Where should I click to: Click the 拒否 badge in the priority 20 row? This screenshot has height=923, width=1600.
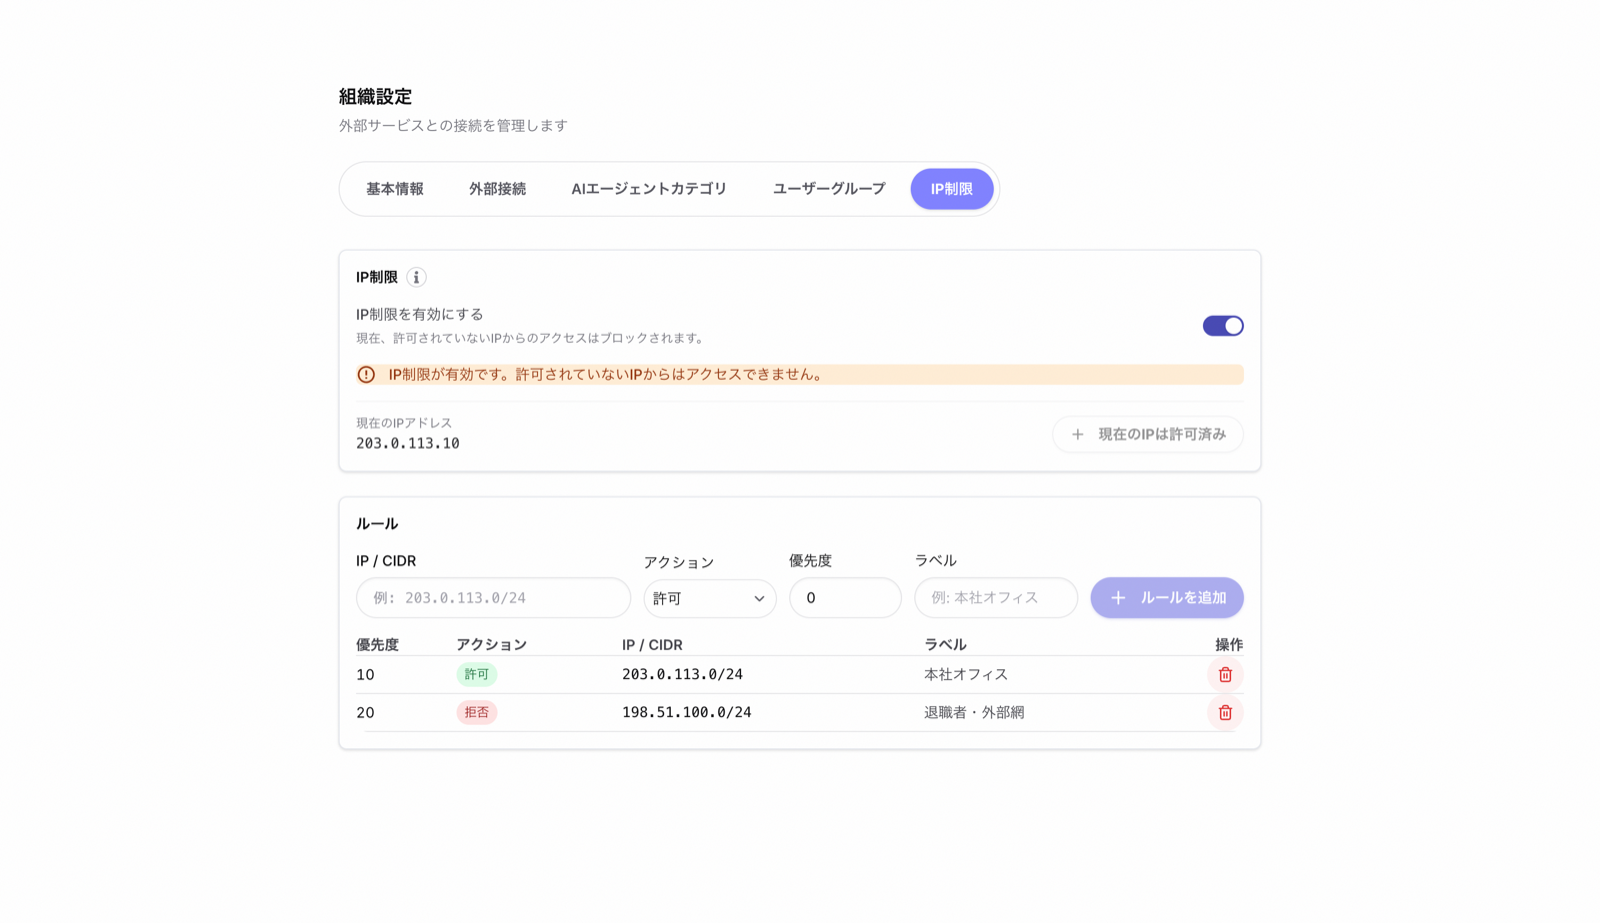point(477,712)
